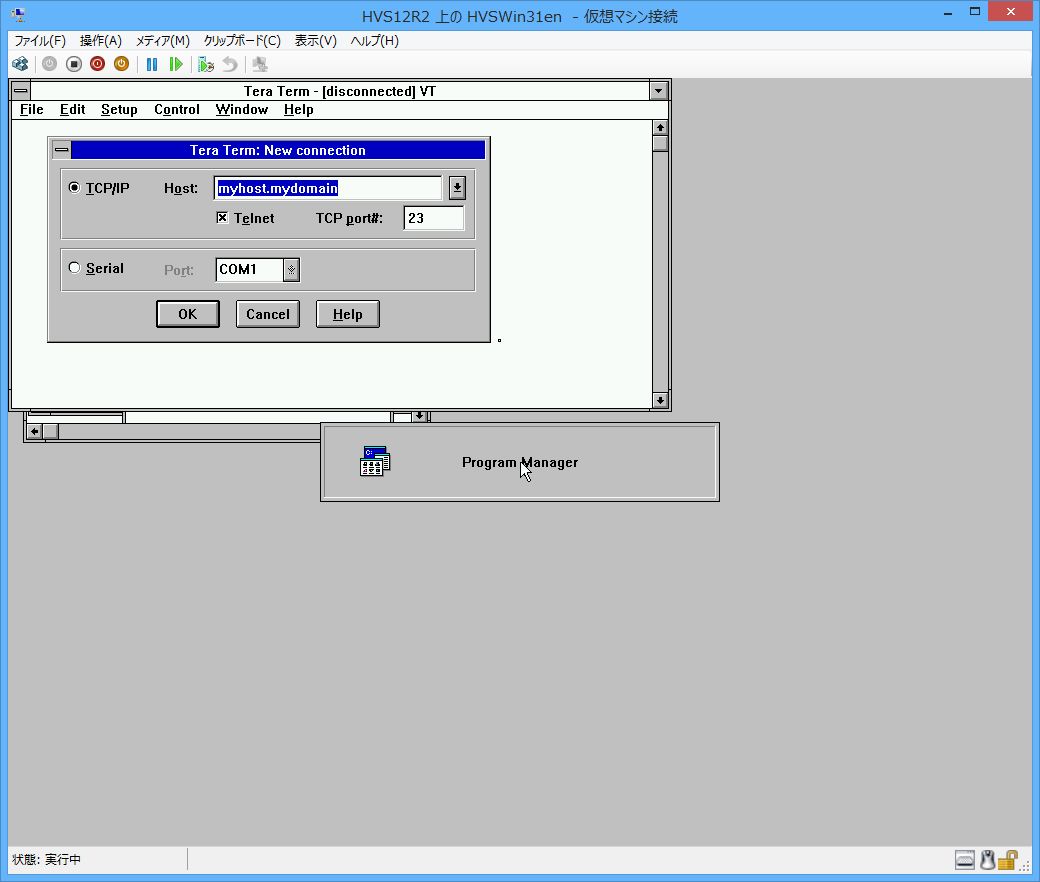Expand the Host history dropdown

click(x=457, y=188)
